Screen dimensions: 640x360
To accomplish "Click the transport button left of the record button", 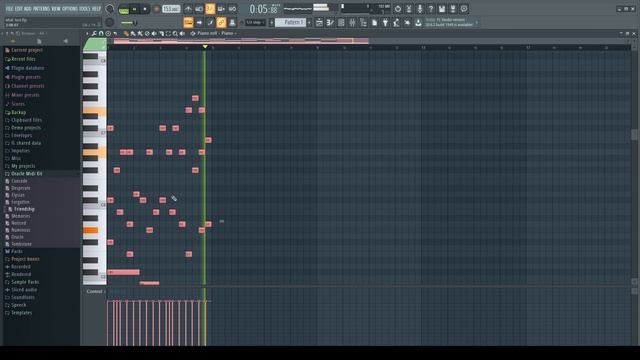I will pos(145,9).
